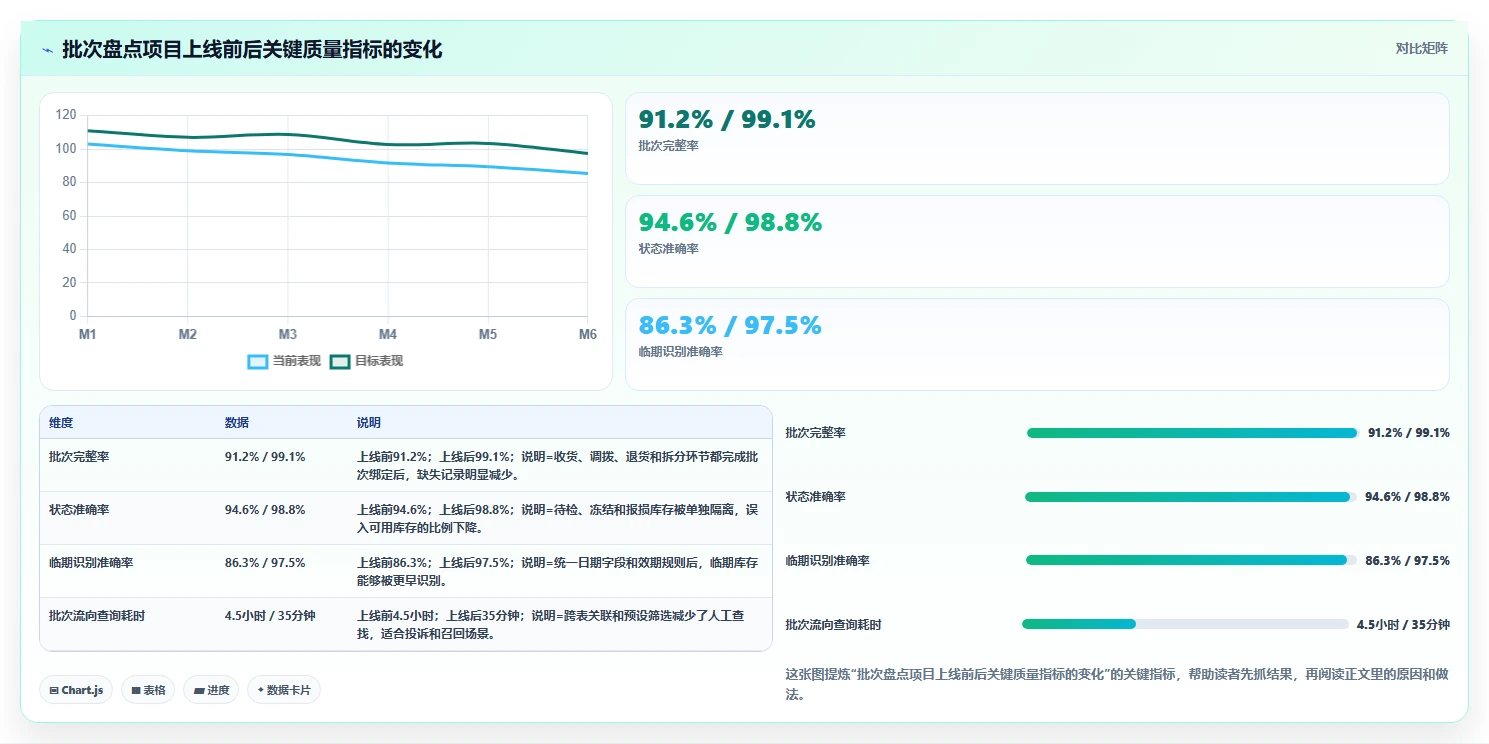Click the 维度 column header

pos(61,423)
